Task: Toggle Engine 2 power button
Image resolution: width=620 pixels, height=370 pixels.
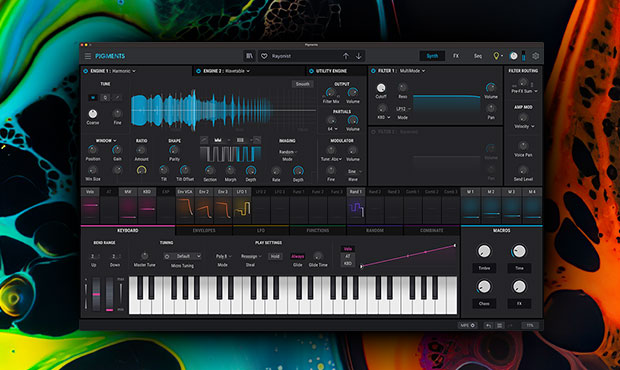Action: (198, 71)
